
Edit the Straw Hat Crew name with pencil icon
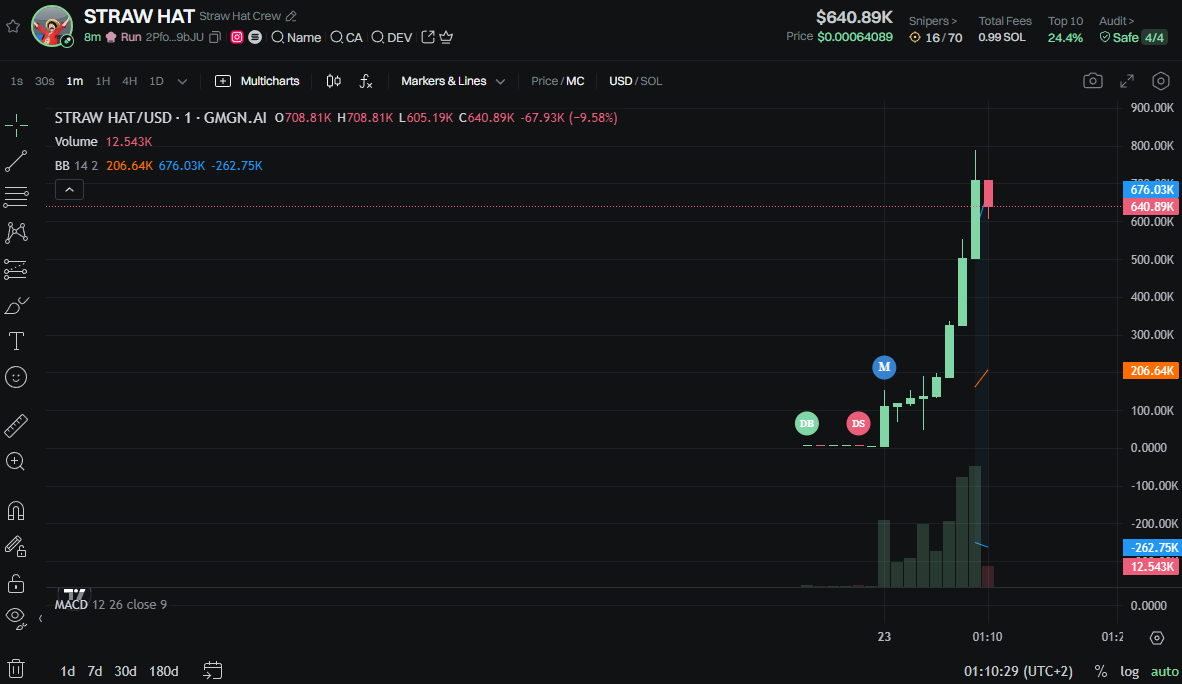pyautogui.click(x=291, y=16)
